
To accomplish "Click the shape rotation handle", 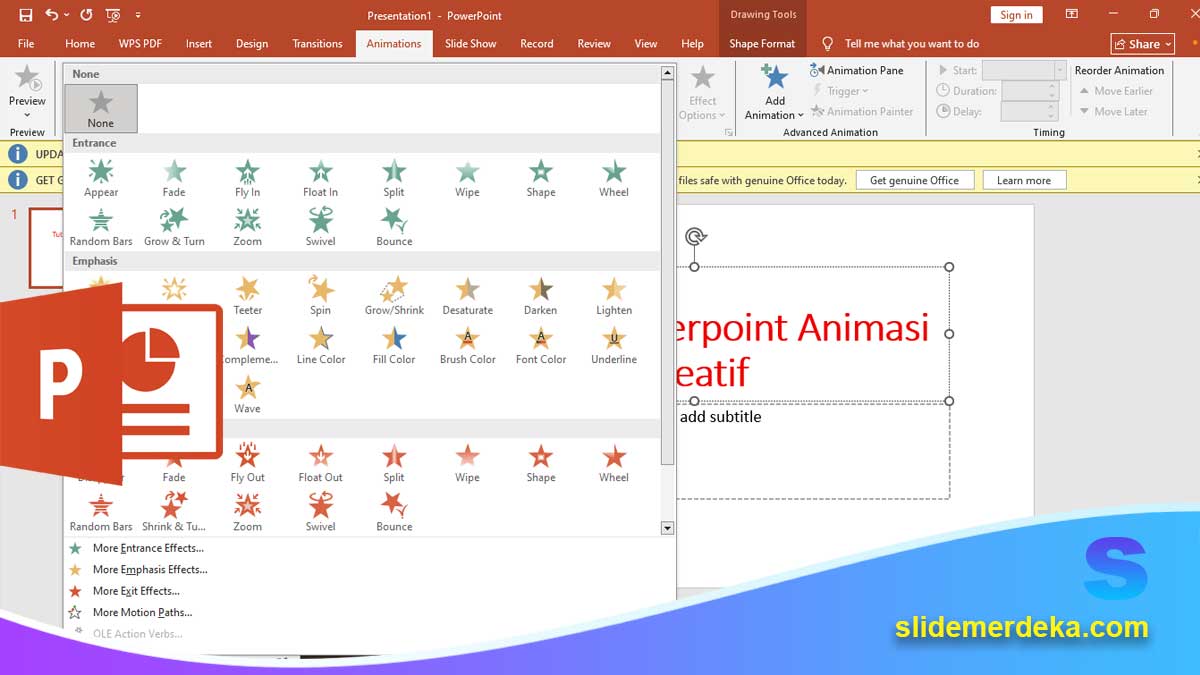I will [696, 237].
